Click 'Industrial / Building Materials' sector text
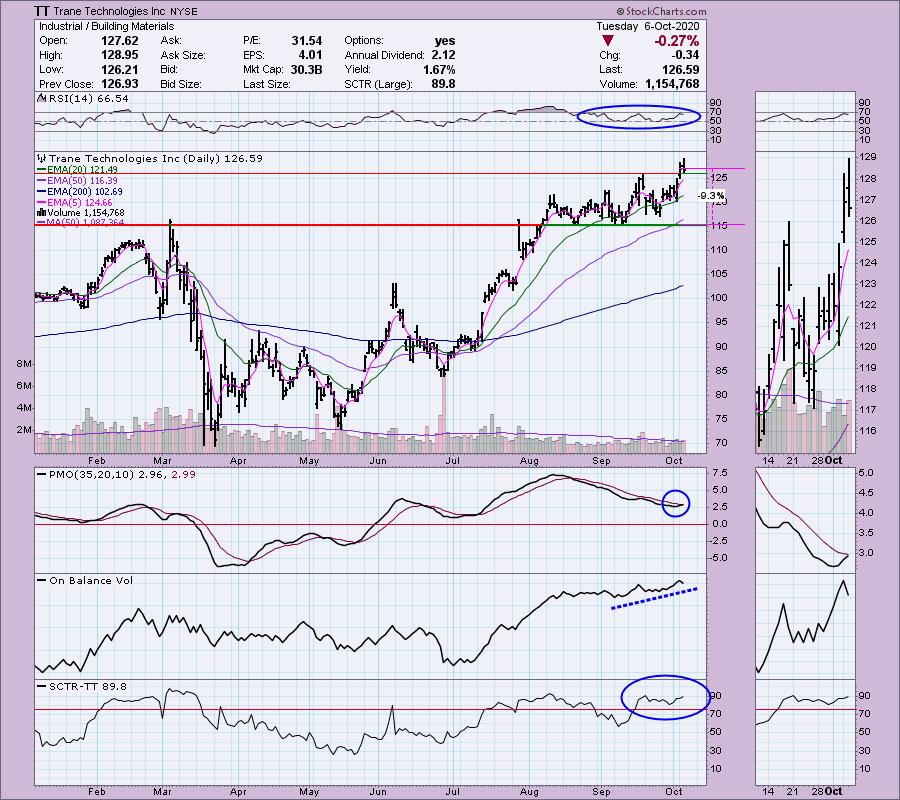 tap(107, 26)
